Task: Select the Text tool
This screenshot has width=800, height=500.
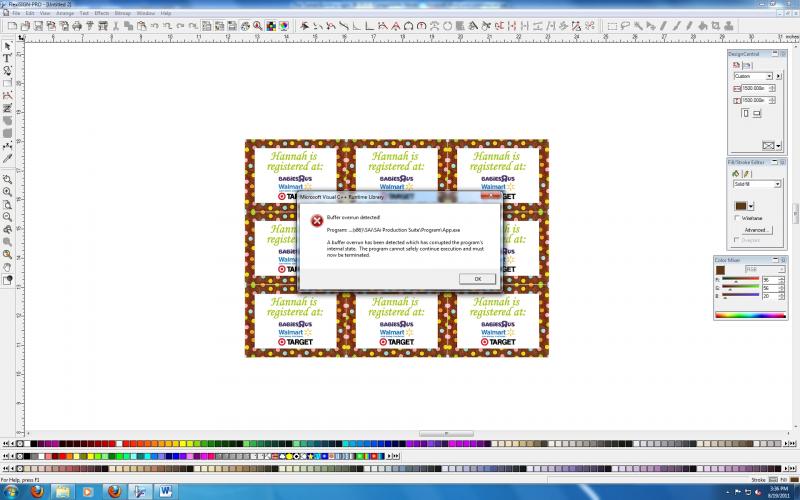Action: pyautogui.click(x=7, y=58)
